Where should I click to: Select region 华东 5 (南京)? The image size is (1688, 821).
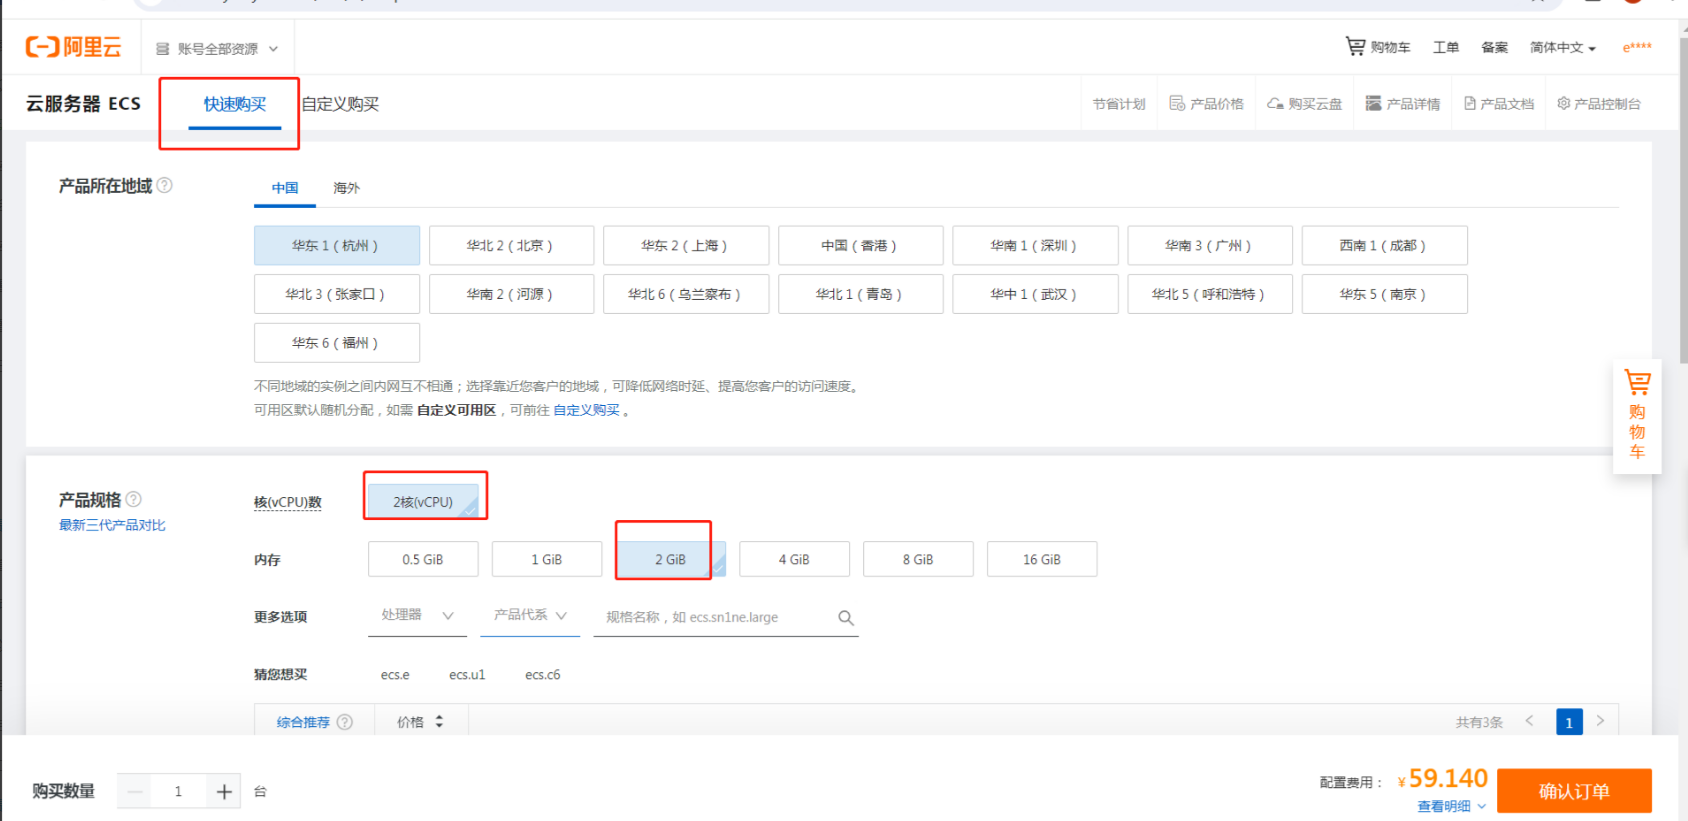(x=1384, y=294)
